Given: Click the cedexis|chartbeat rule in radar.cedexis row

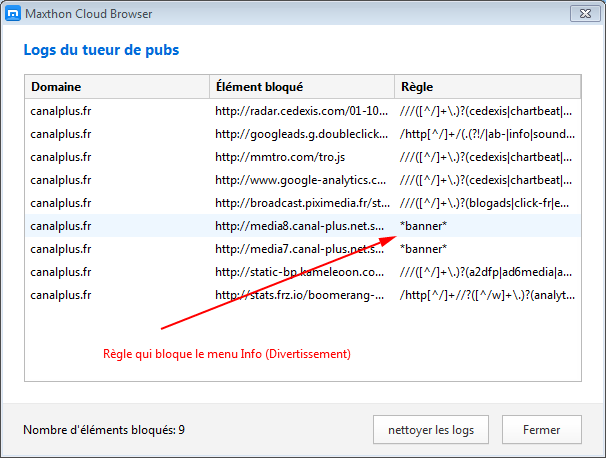Looking at the screenshot, I should [486, 111].
